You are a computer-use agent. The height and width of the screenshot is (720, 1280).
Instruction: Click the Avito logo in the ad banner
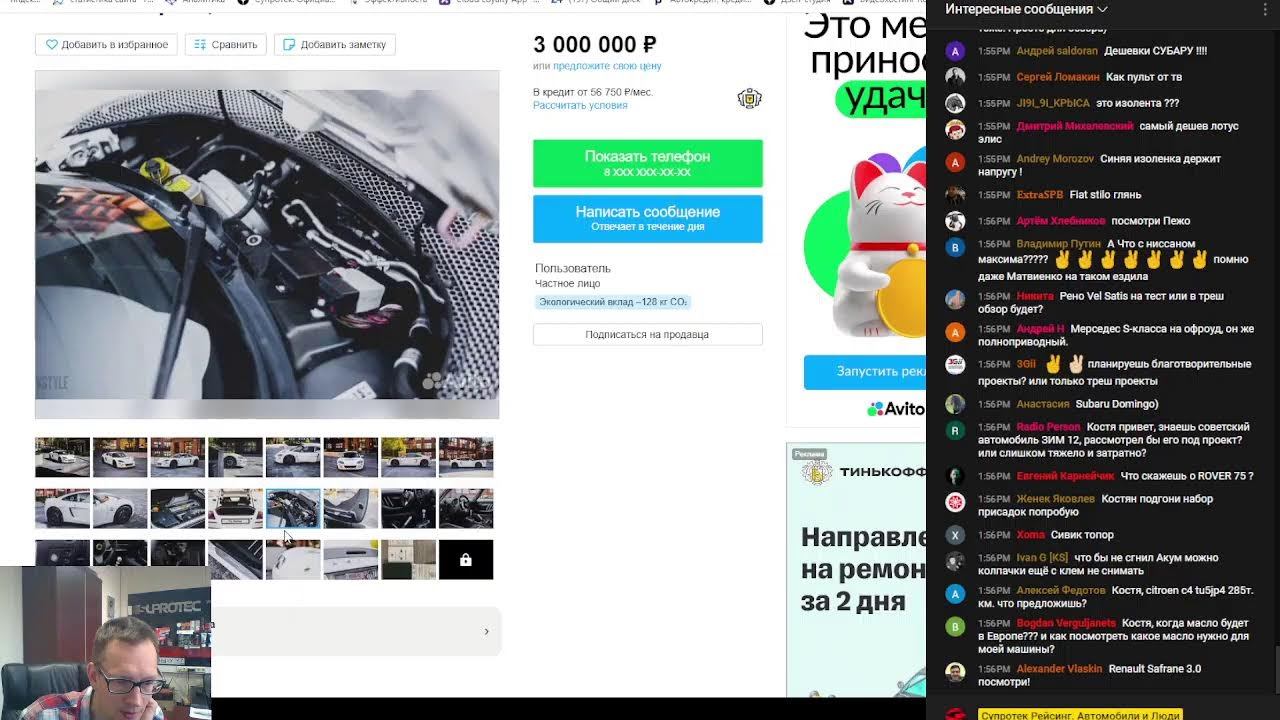(896, 408)
